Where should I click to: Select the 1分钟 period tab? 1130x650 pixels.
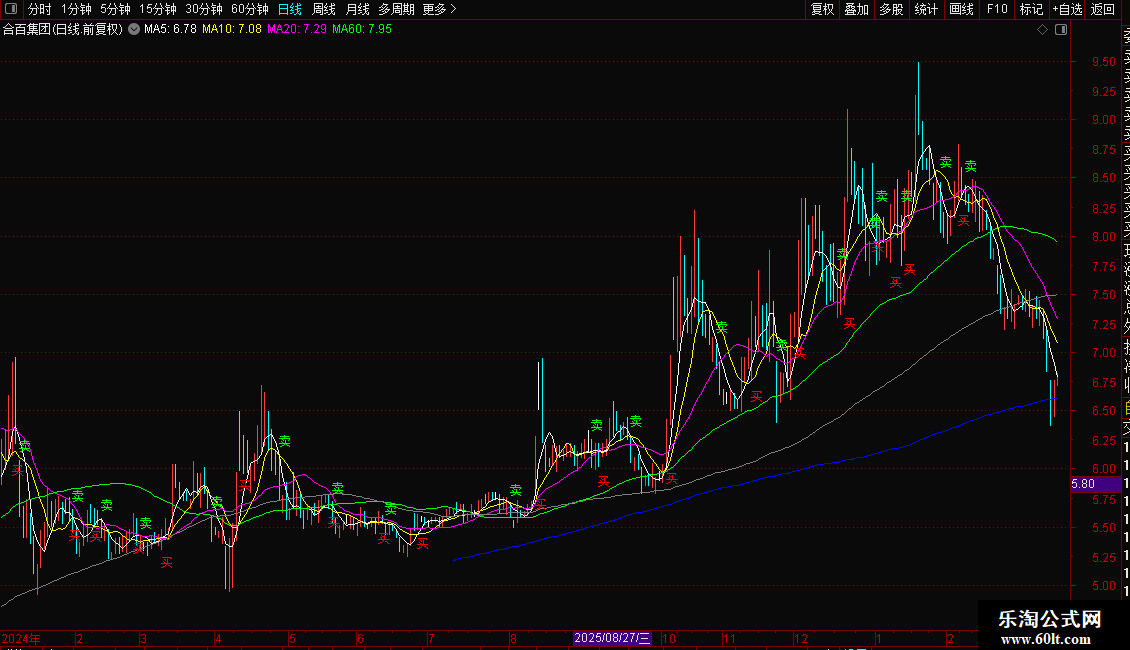pyautogui.click(x=76, y=9)
